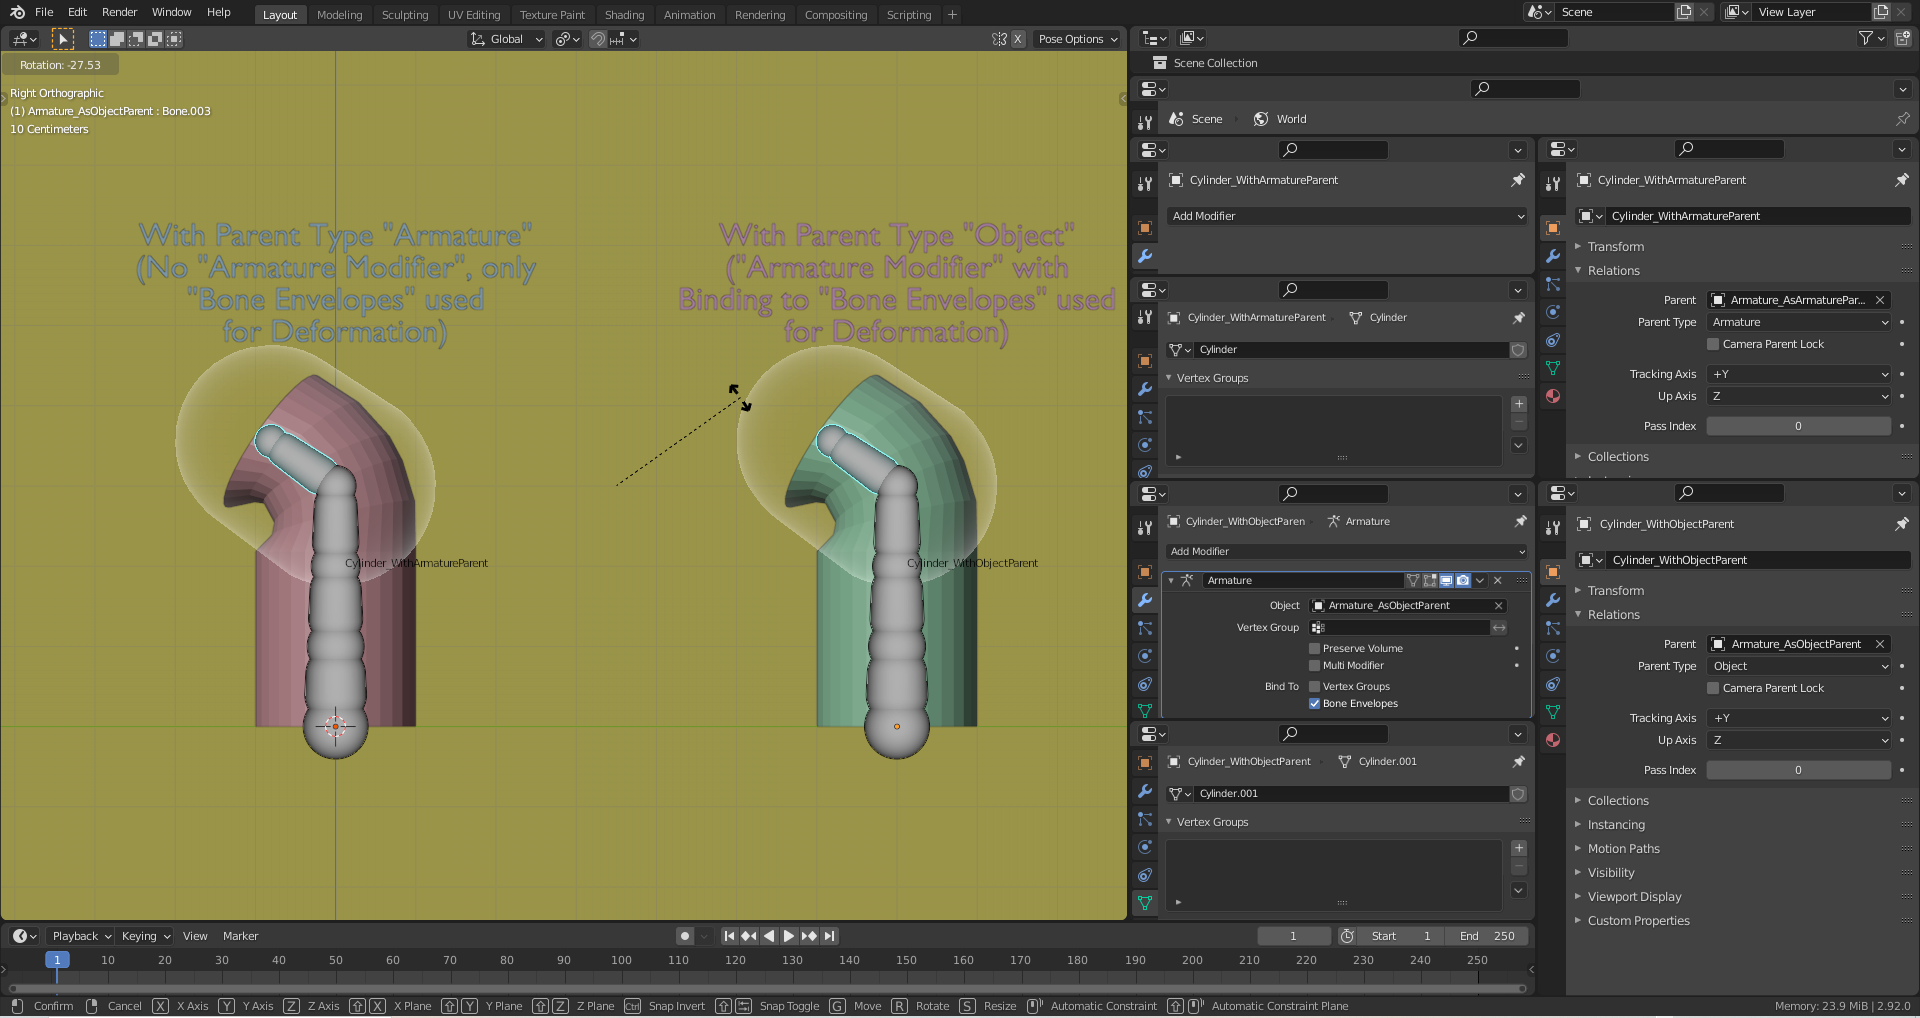Screen dimensions: 1920x1018
Task: Click the Add Modifier button for Cylinder_WithObjectParent
Action: [x=1347, y=552]
